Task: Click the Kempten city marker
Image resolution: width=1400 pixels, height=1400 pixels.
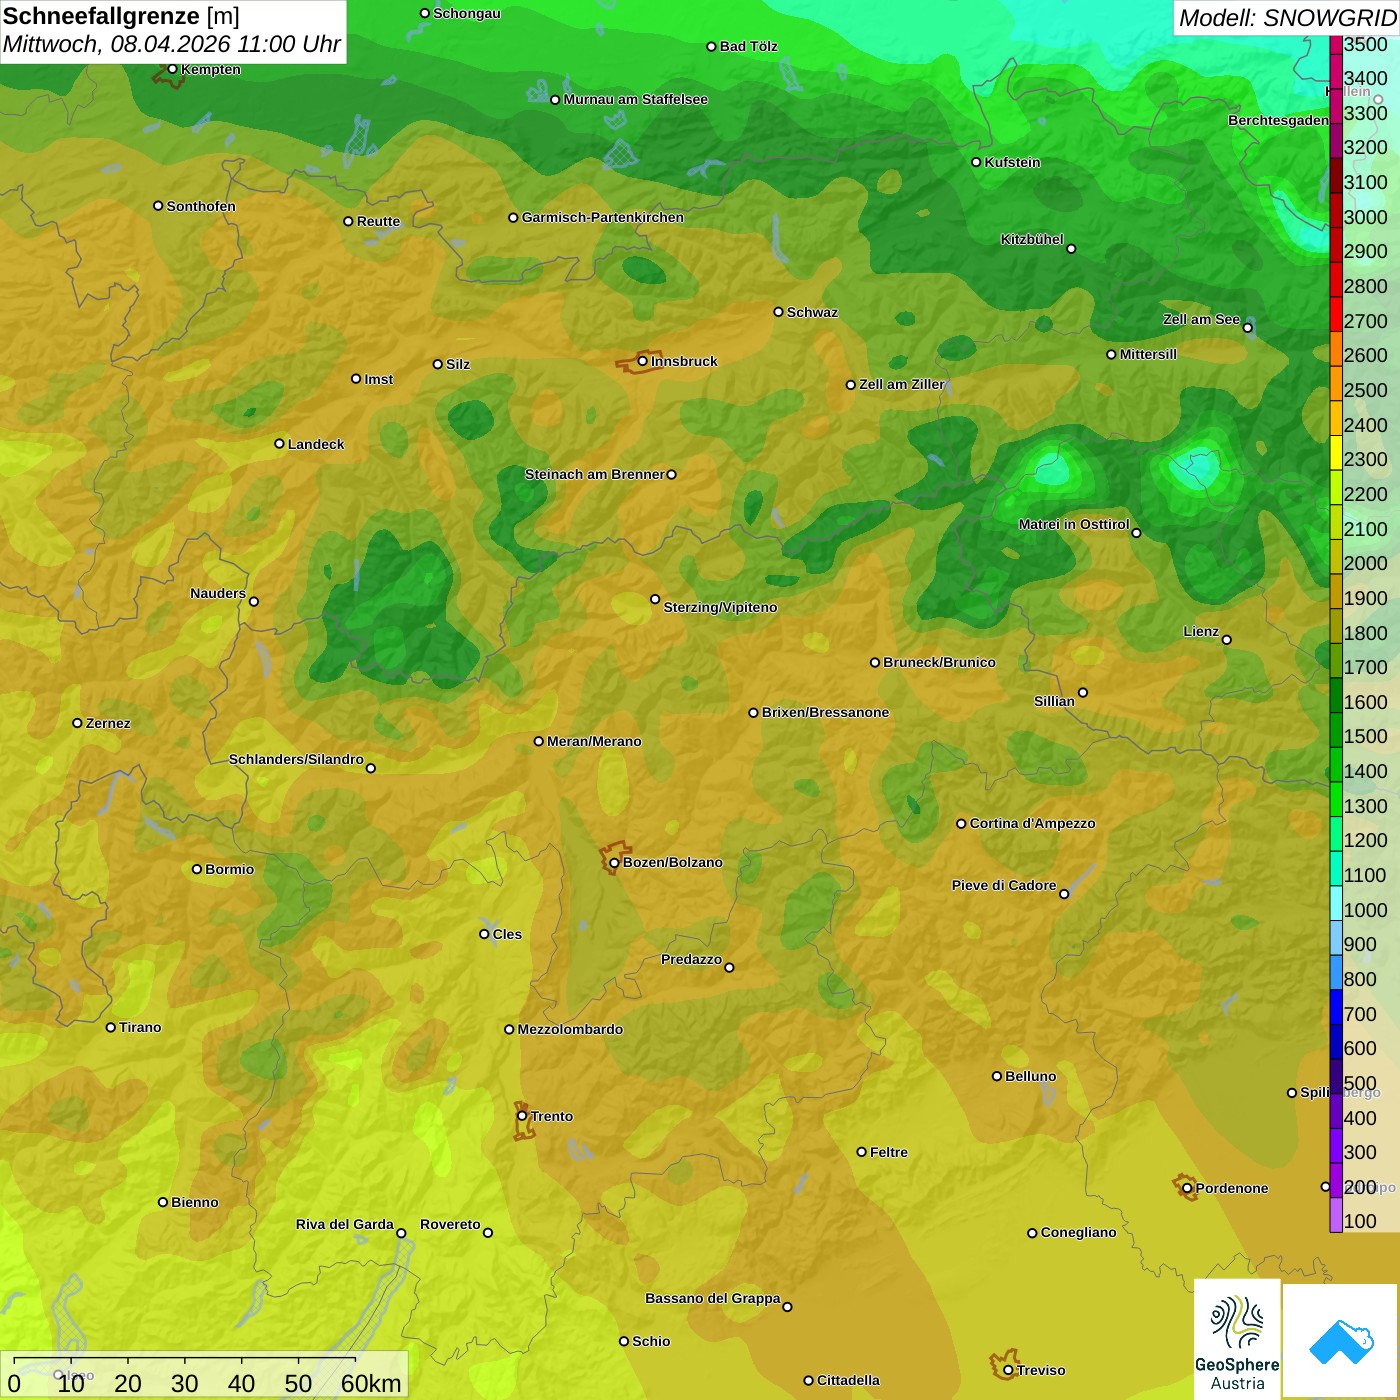Action: tap(172, 69)
